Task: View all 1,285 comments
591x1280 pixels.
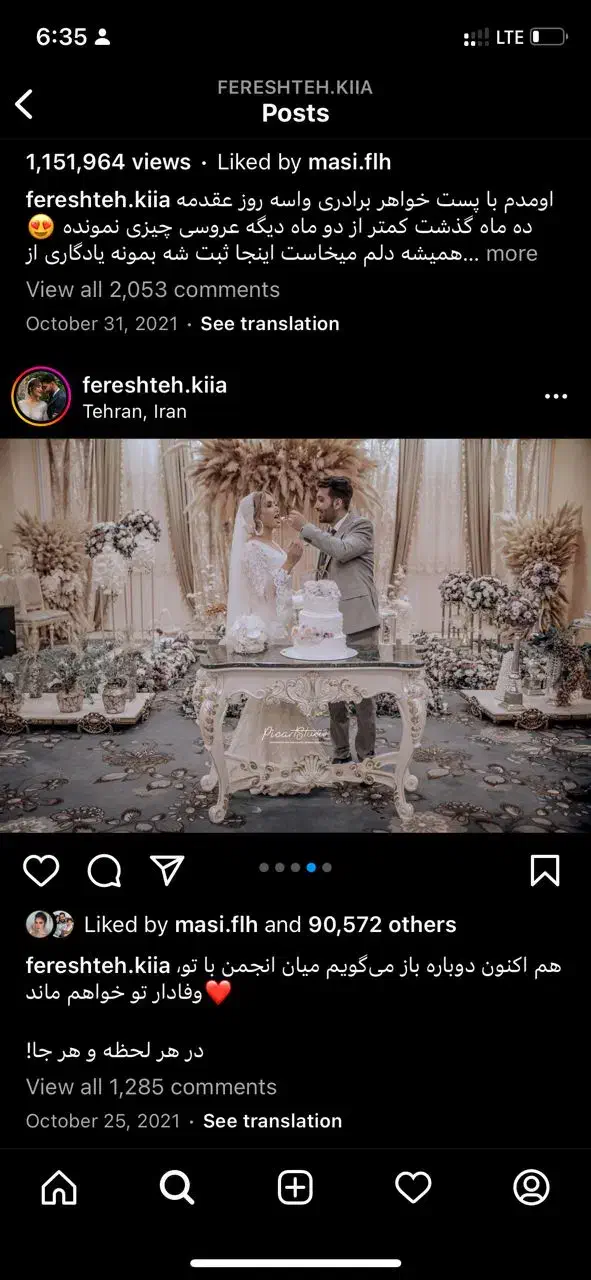Action: tap(151, 1087)
